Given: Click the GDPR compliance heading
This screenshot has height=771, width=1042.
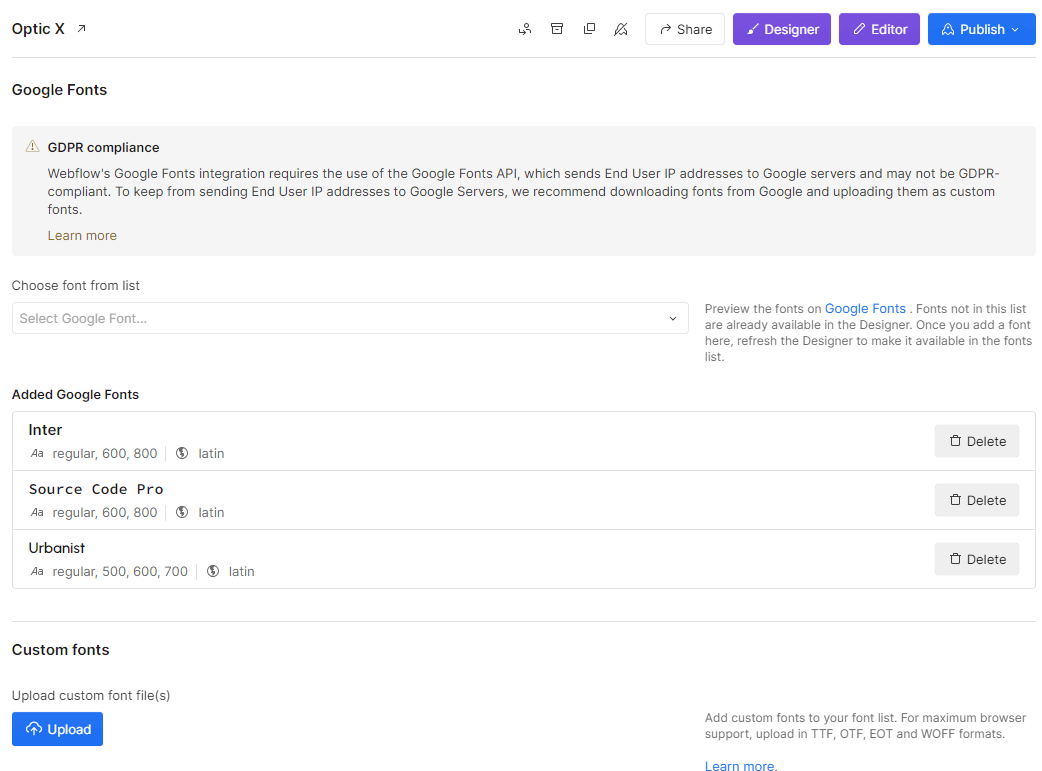Looking at the screenshot, I should click(103, 148).
